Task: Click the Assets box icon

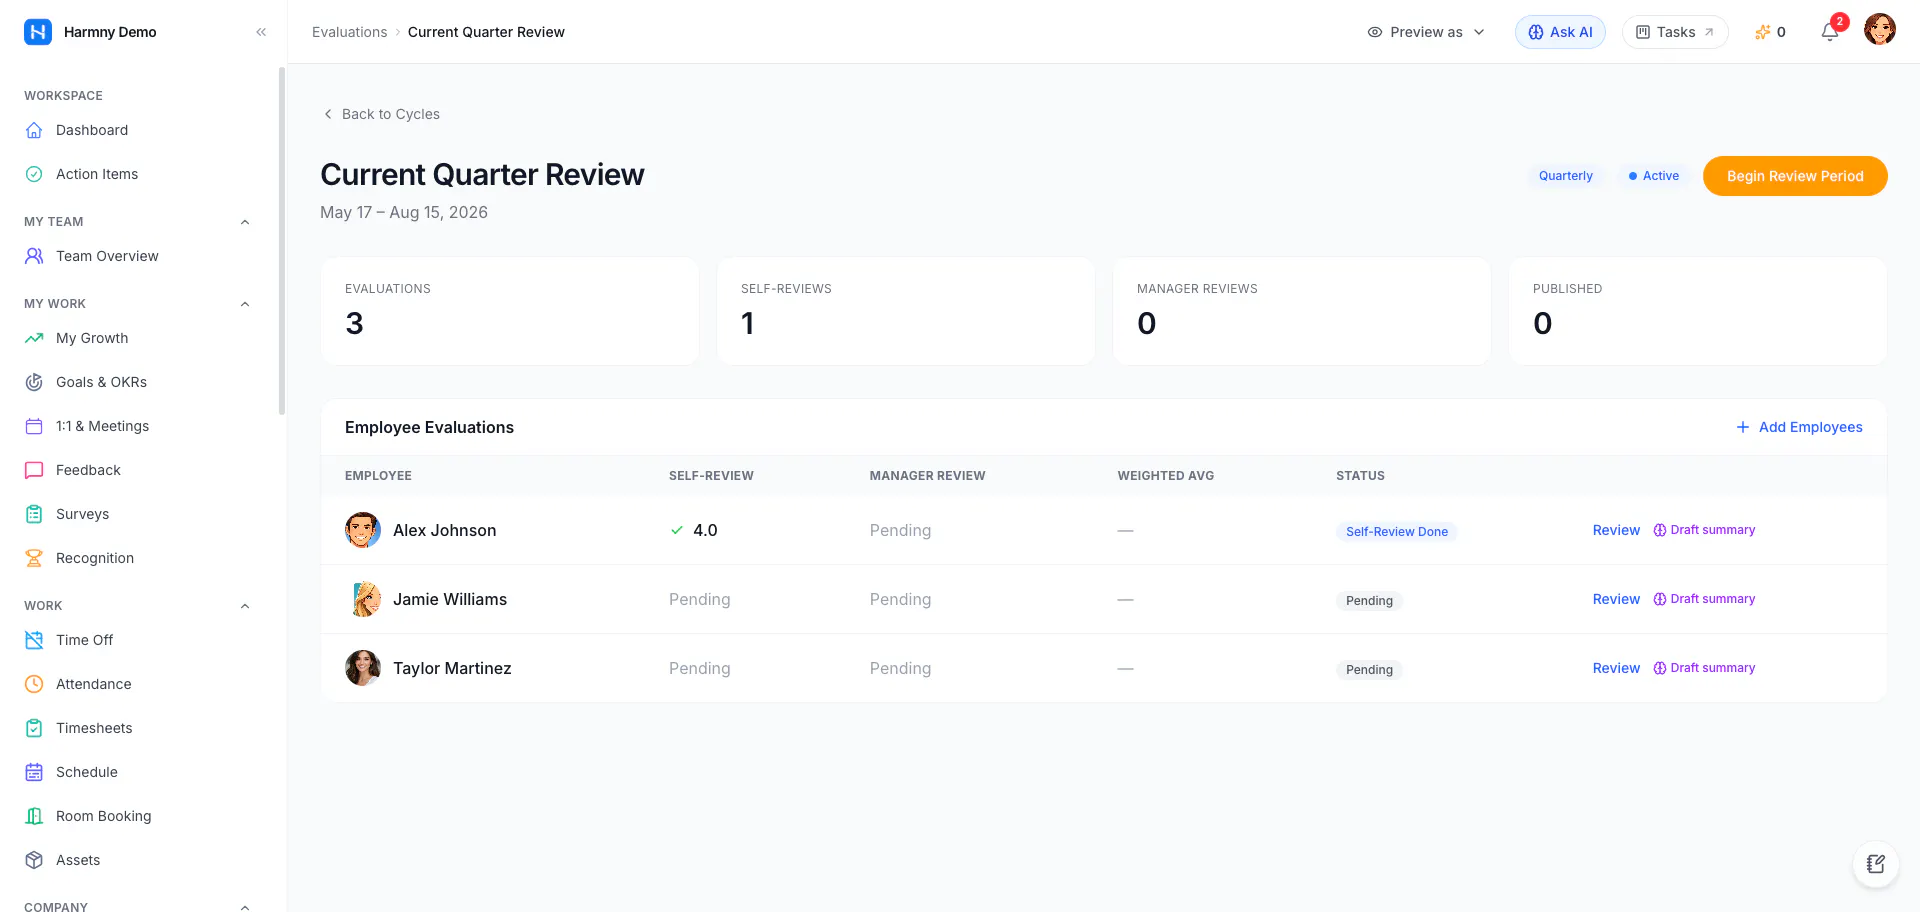Action: (x=34, y=860)
